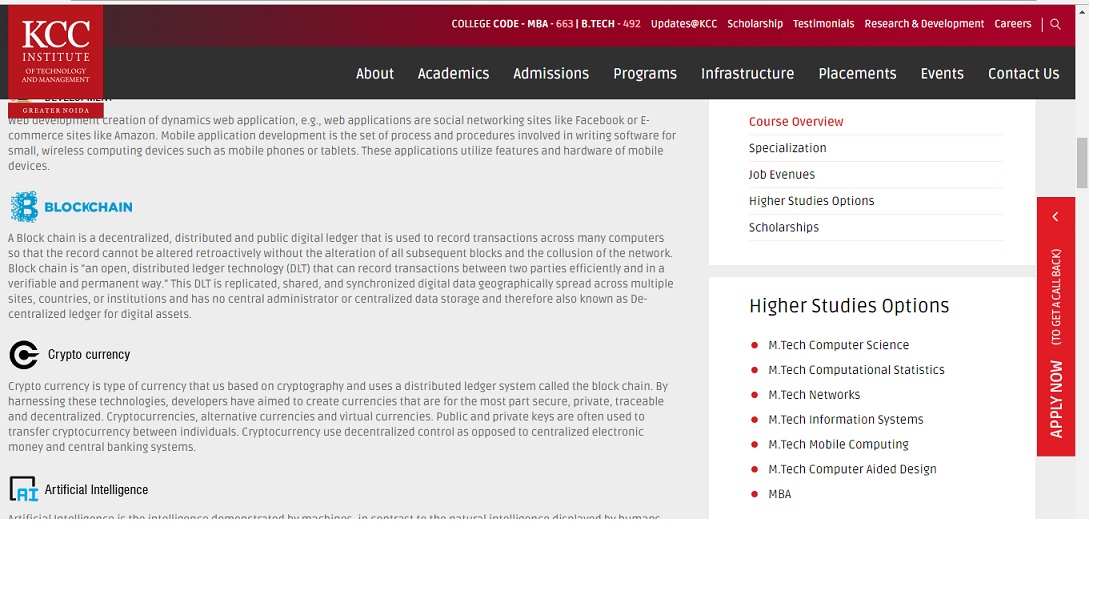
Task: Click M.Tech Mobile Computing list item
Action: pos(839,444)
